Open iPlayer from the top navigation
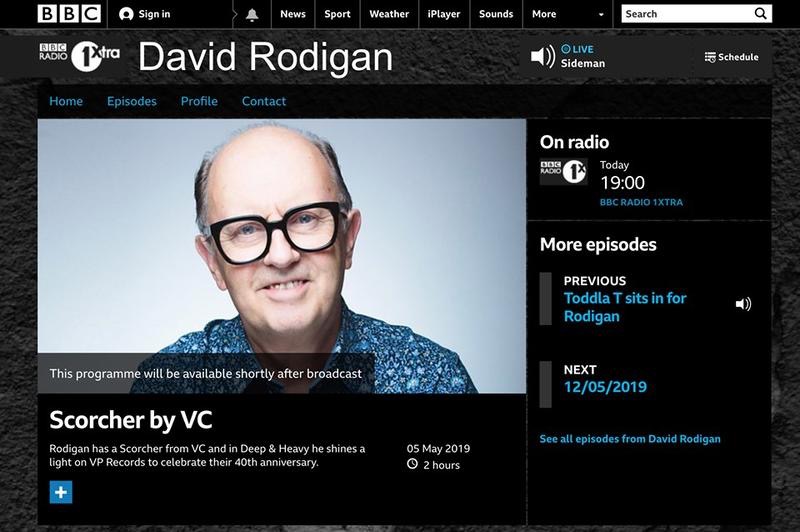Image resolution: width=800 pixels, height=532 pixels. coord(443,14)
